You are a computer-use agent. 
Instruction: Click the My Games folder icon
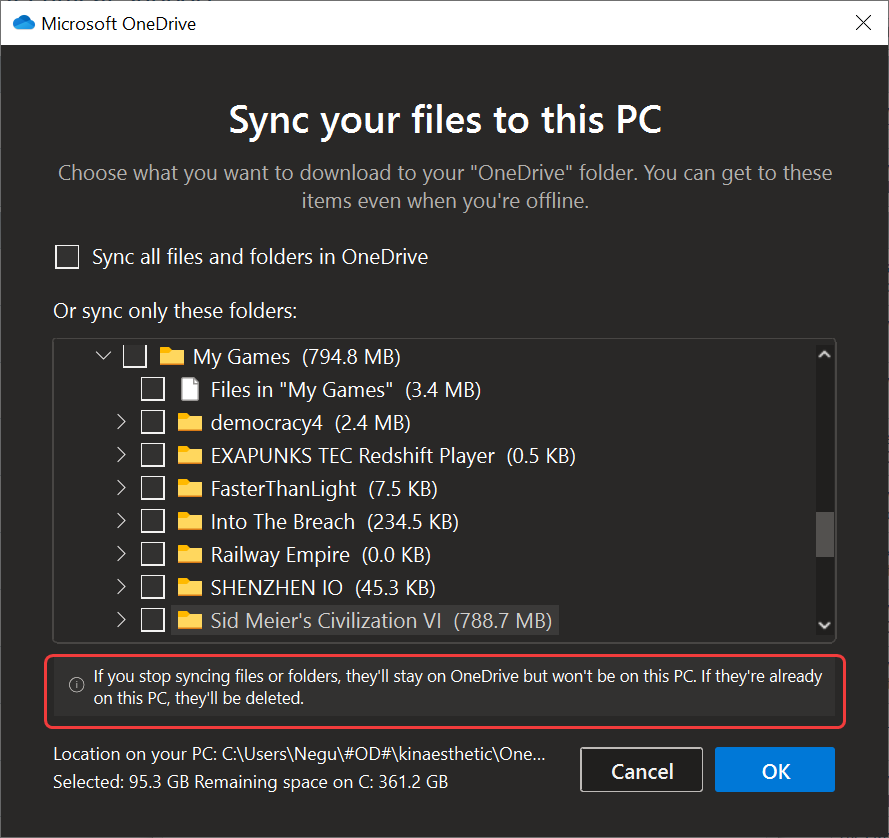pyautogui.click(x=172, y=357)
